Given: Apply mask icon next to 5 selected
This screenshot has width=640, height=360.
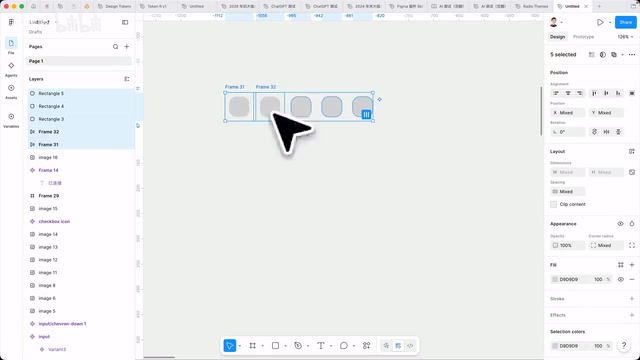Looking at the screenshot, I should coord(602,54).
